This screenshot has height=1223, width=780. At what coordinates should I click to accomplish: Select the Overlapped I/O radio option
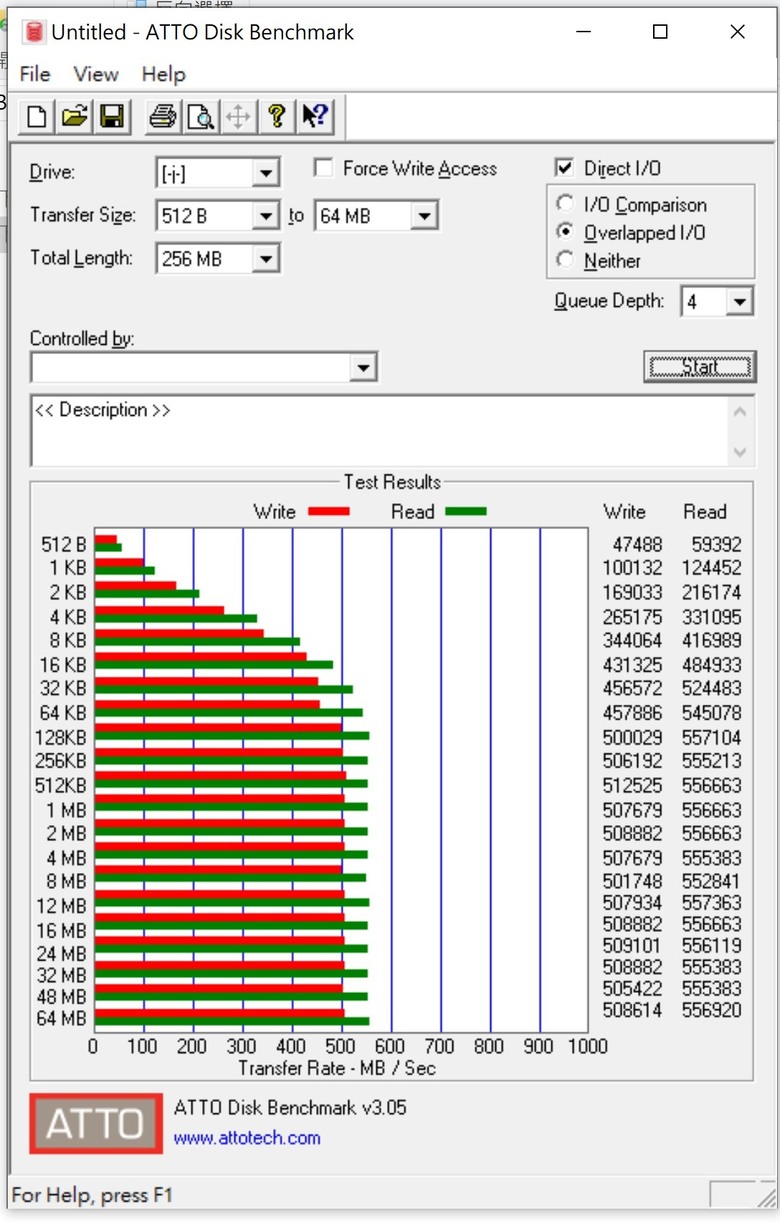pyautogui.click(x=565, y=232)
